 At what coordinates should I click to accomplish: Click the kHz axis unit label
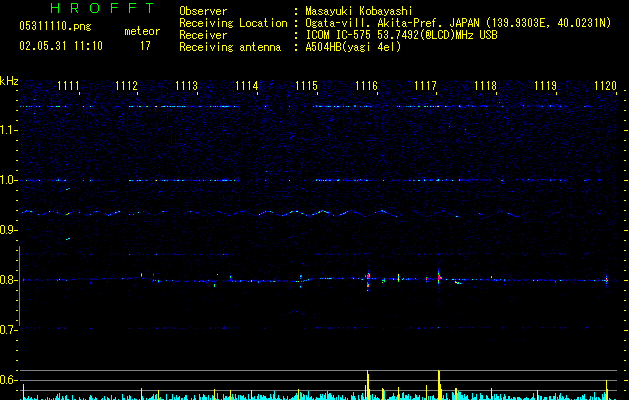click(x=9, y=80)
